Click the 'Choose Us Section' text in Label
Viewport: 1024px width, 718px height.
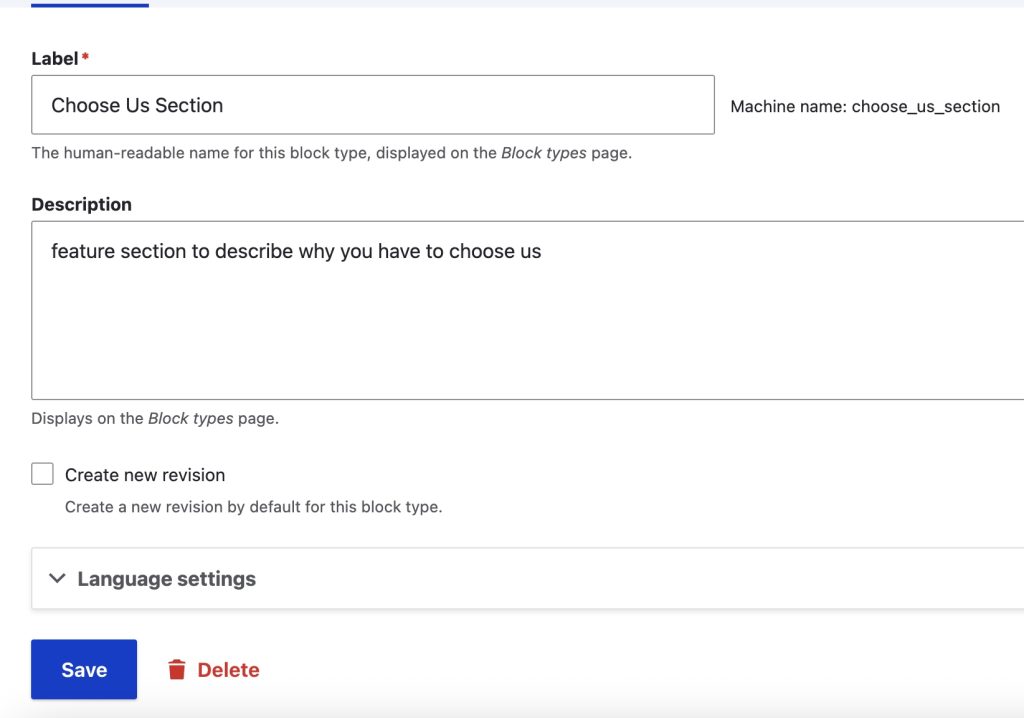click(137, 105)
